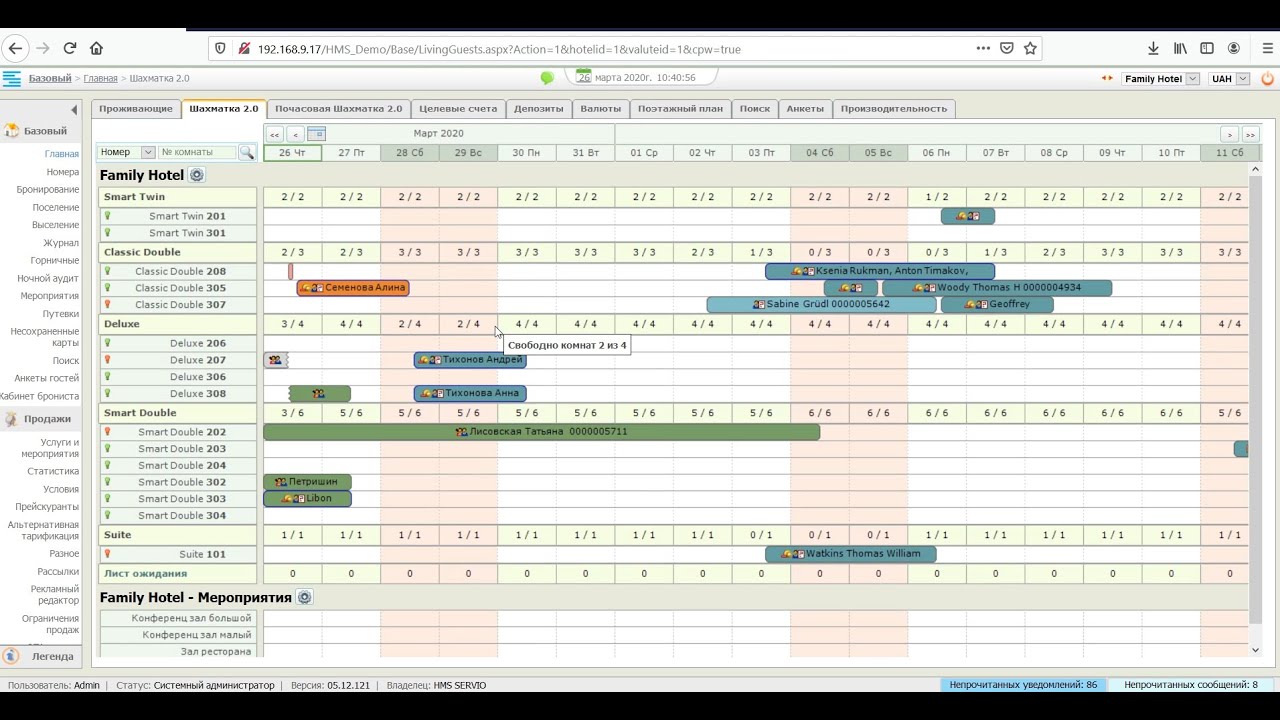Click Firefox reload page icon
The image size is (1280, 720).
(70, 48)
